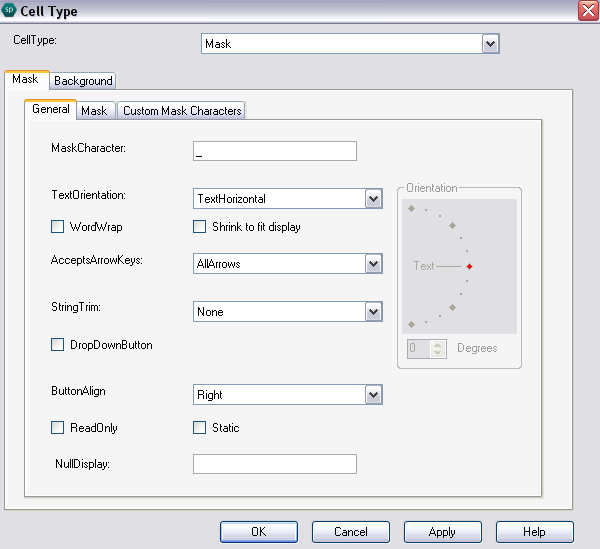600x549 pixels.
Task: Toggle the DropDownButton checkbox
Action: tap(57, 344)
